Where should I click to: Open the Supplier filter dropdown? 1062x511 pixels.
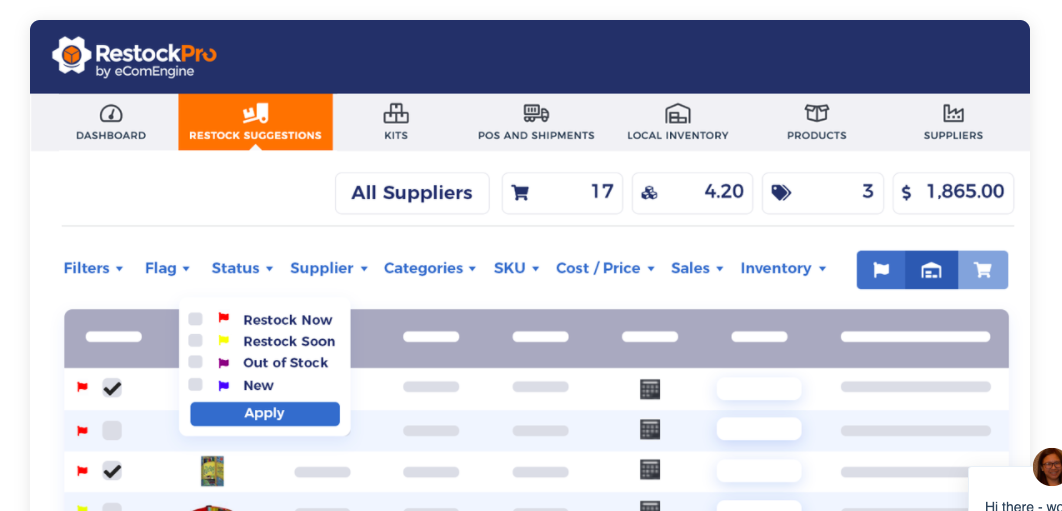329,268
